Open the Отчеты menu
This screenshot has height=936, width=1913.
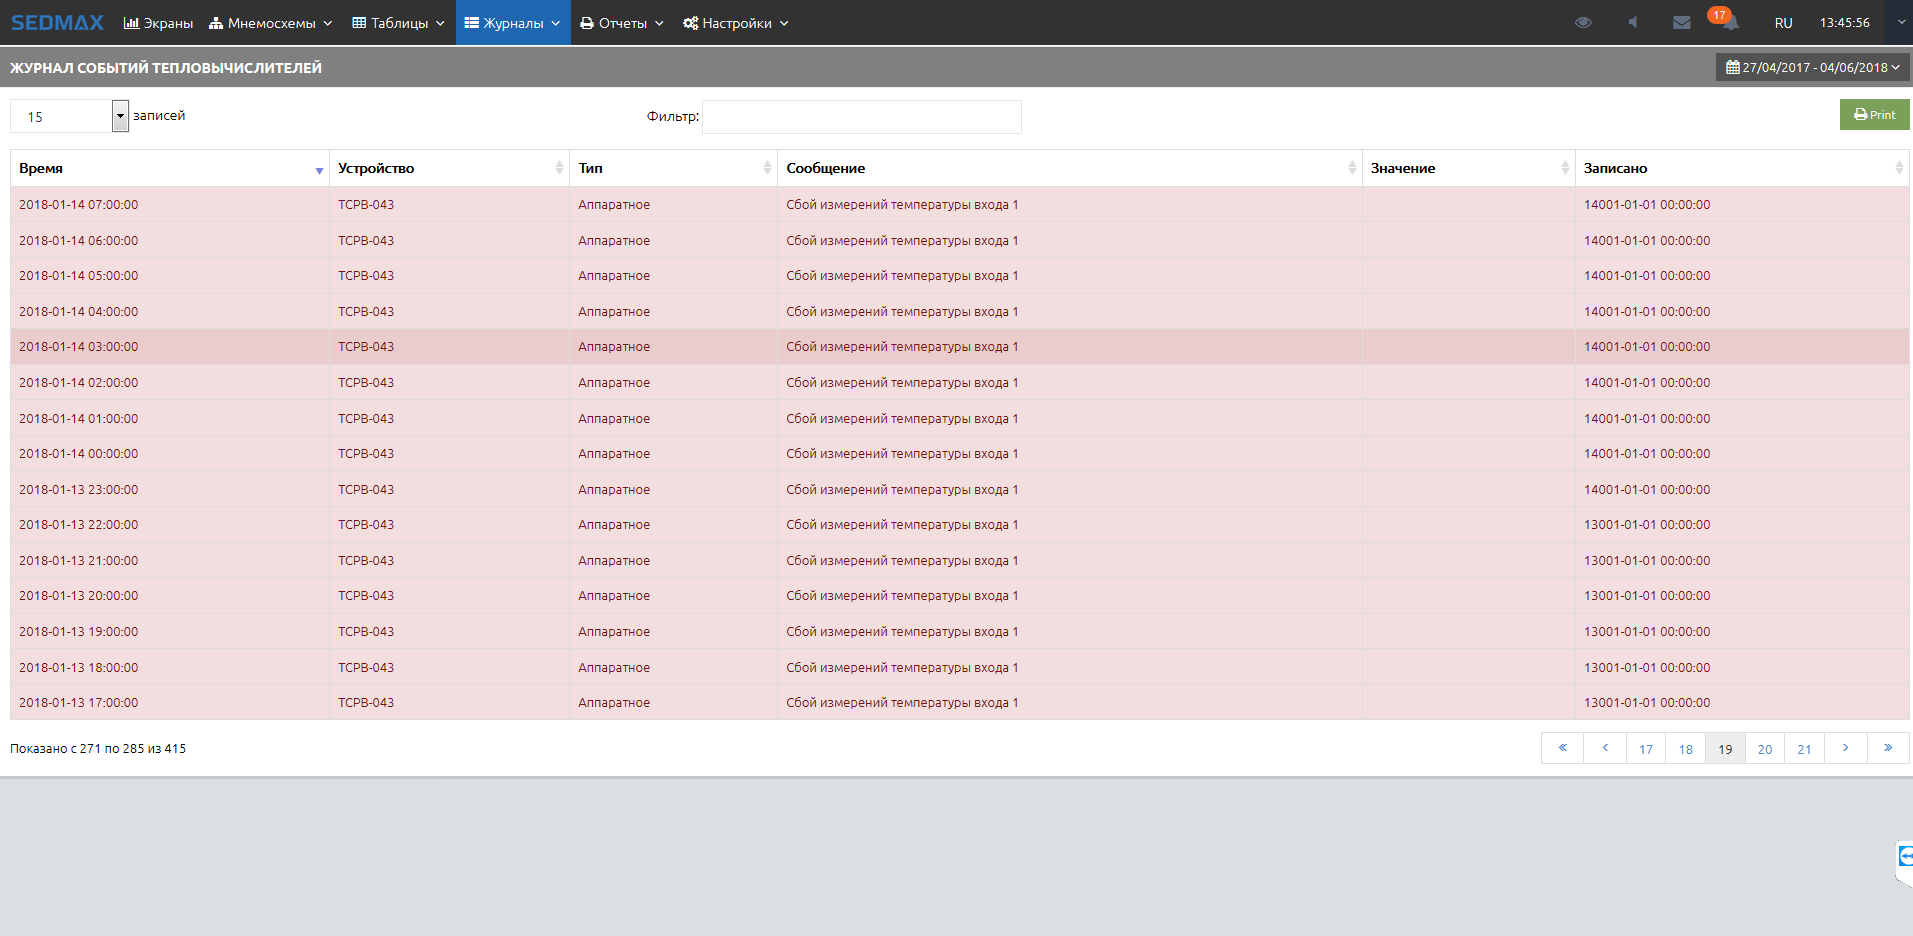pyautogui.click(x=621, y=22)
